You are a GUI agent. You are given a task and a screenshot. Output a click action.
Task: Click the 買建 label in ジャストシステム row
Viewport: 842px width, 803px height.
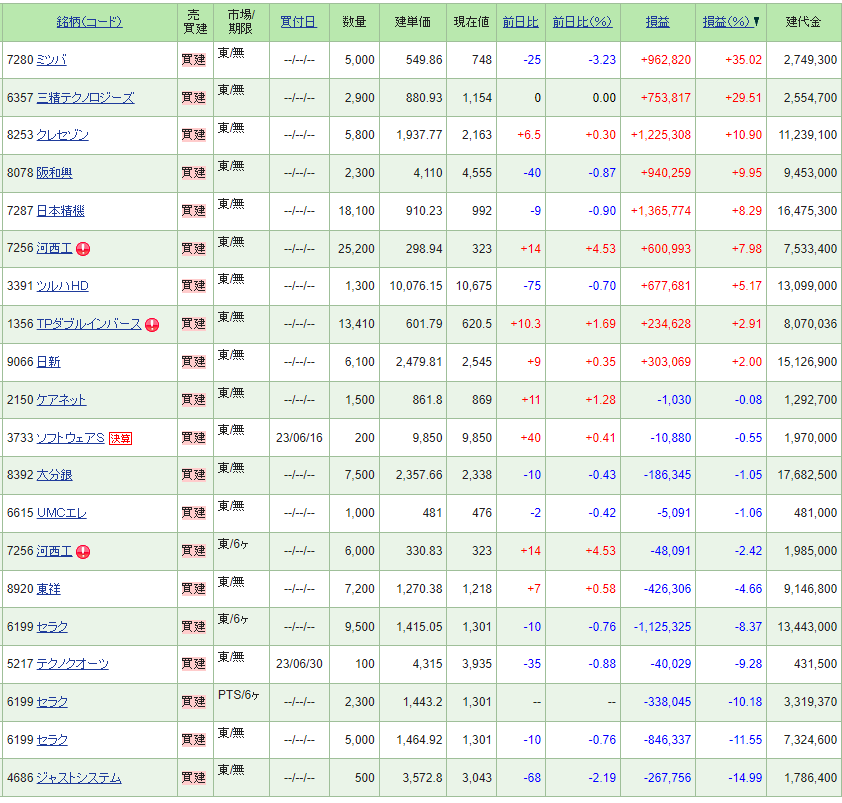[193, 778]
